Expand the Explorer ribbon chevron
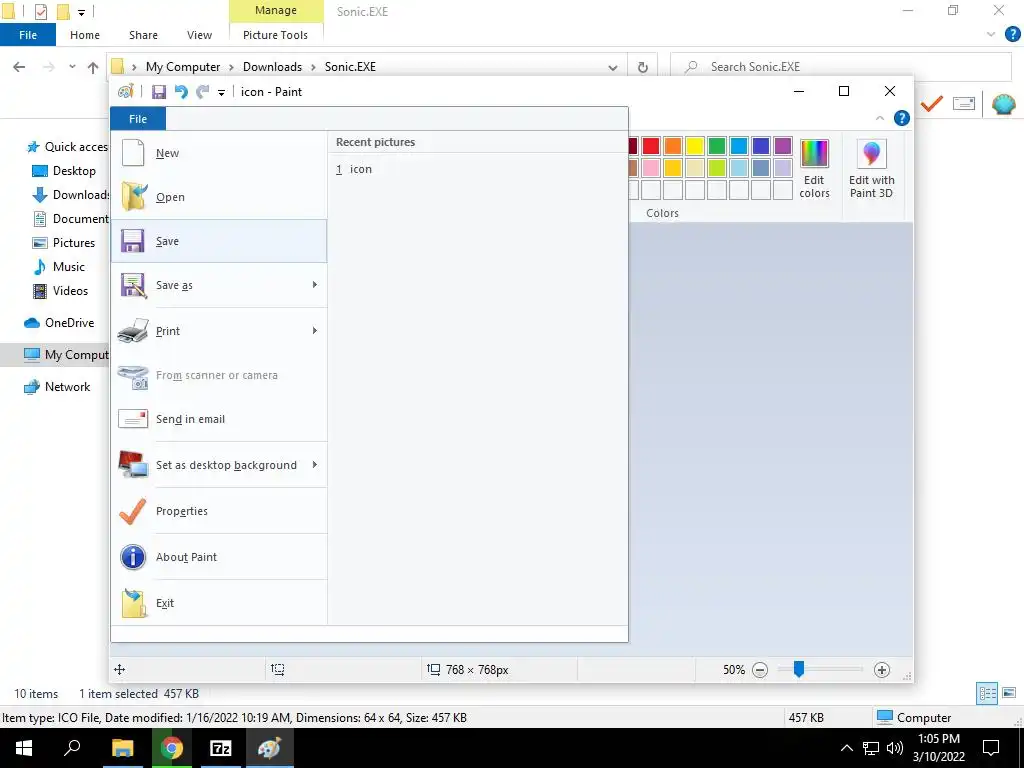The height and width of the screenshot is (768, 1024). point(991,35)
